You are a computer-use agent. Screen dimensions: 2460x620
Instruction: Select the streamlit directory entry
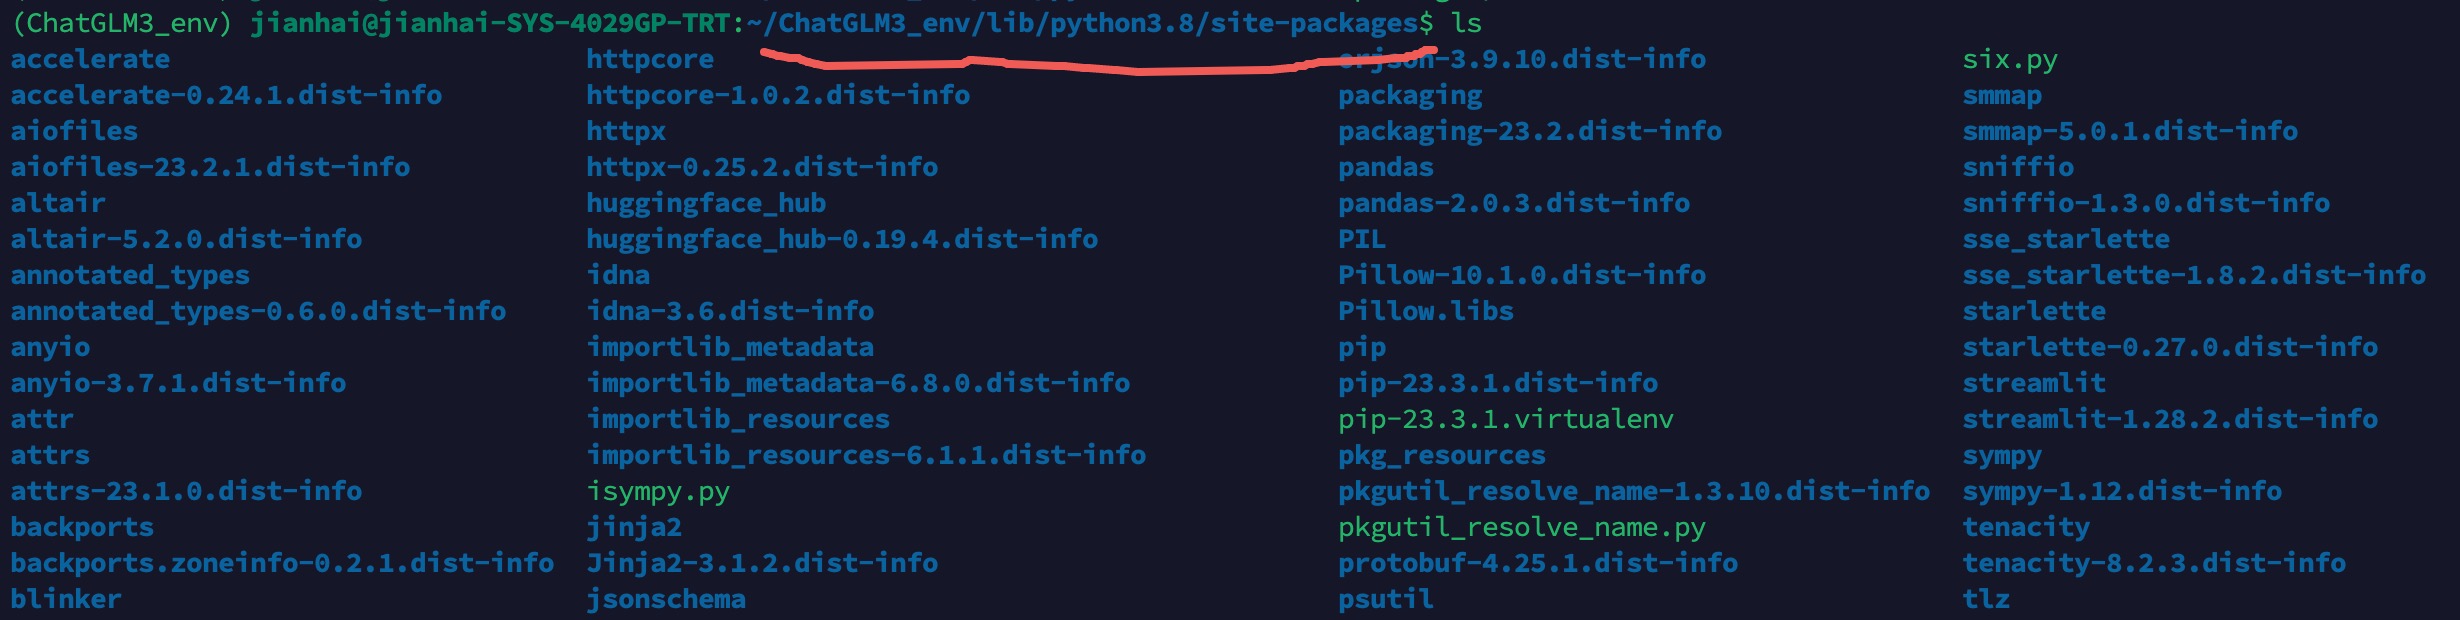pos(2034,383)
